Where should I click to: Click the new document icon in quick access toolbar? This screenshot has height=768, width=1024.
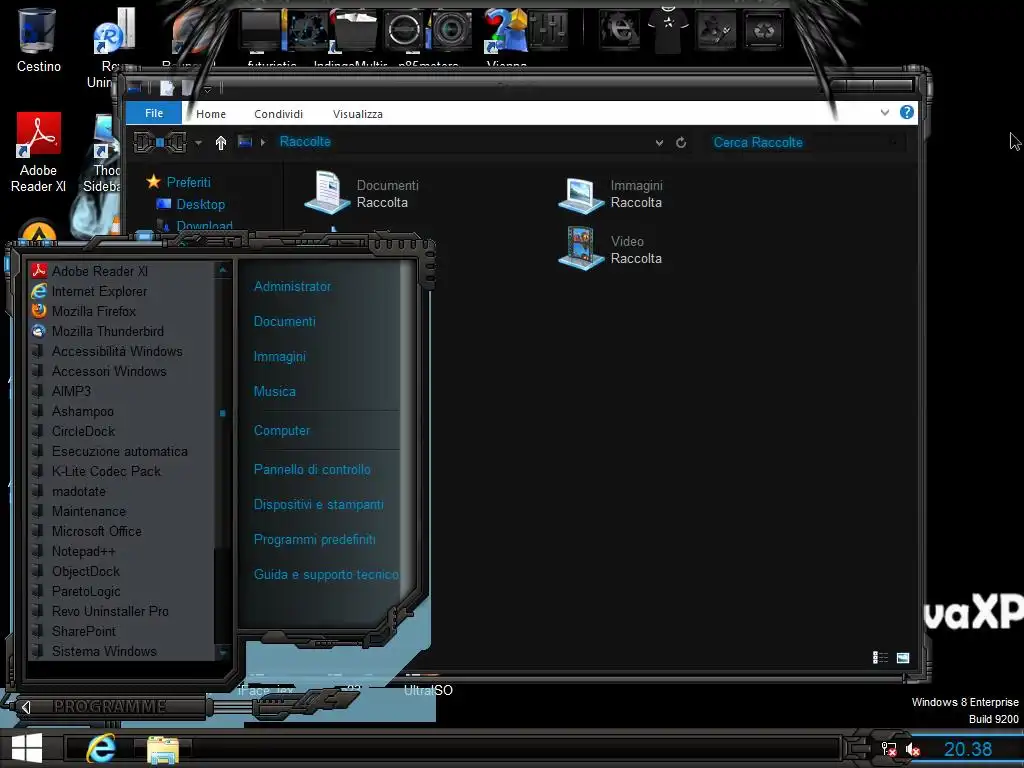(x=167, y=88)
